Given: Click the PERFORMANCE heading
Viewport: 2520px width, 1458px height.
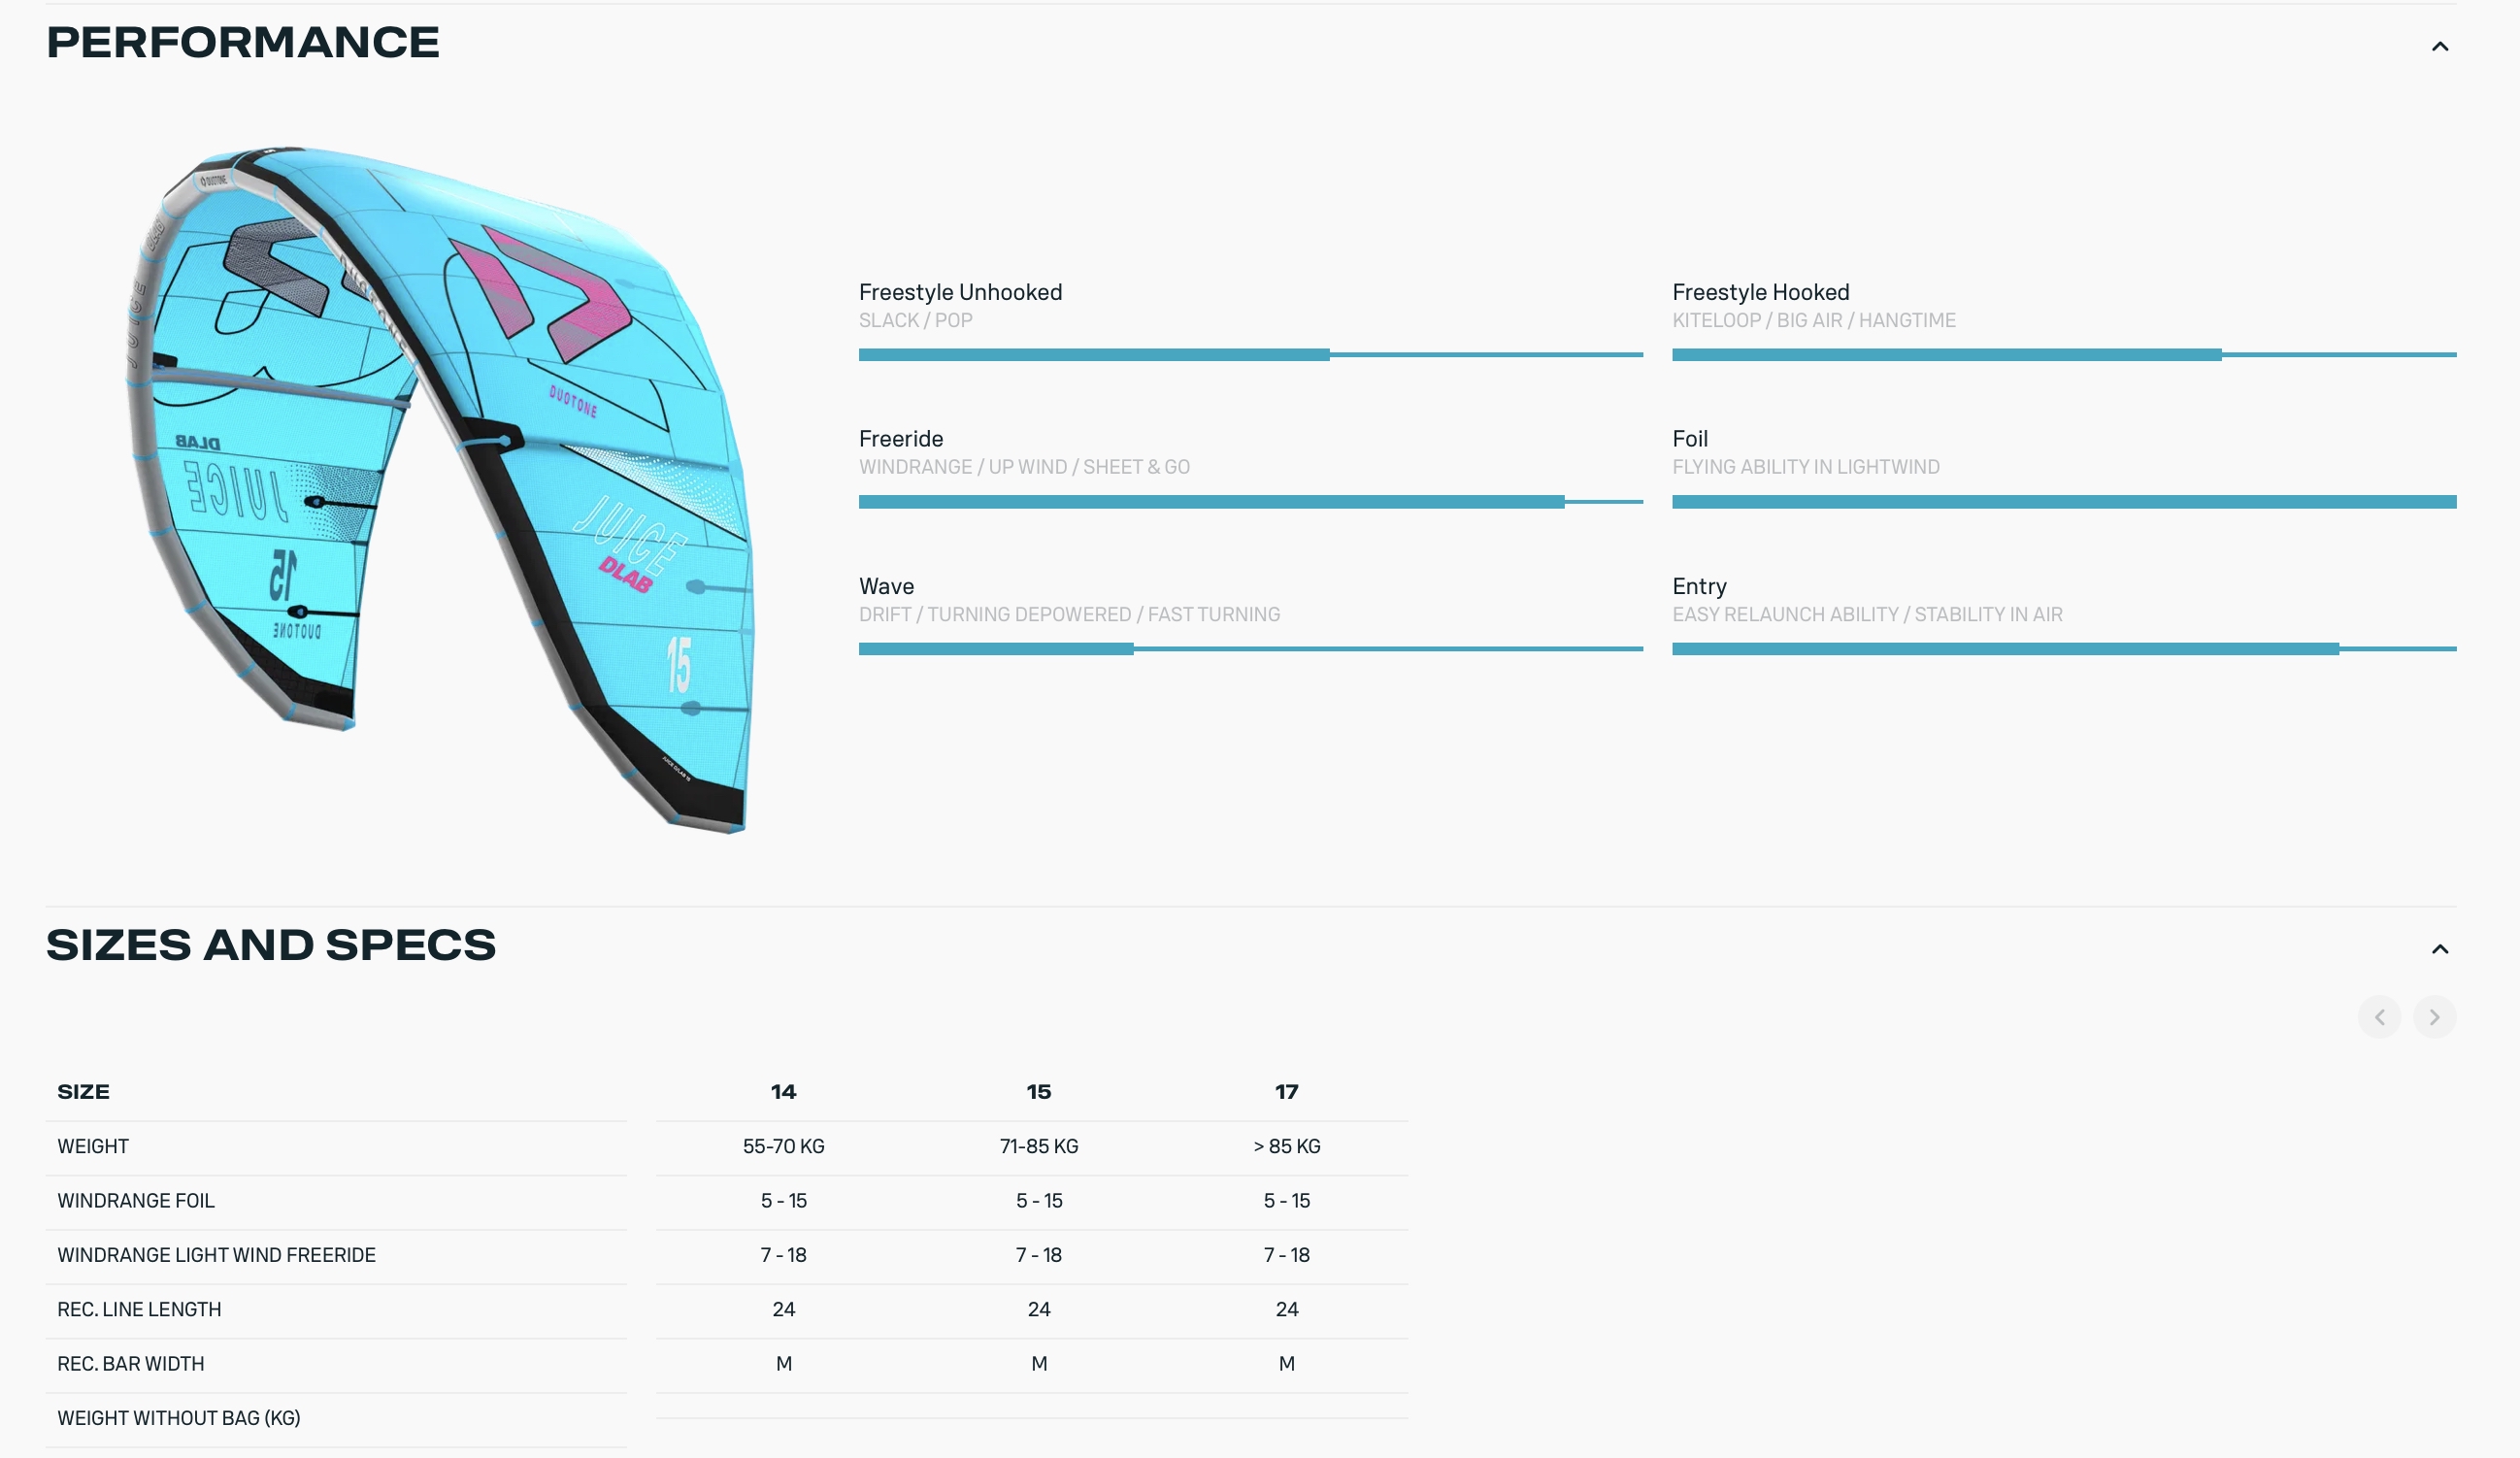Looking at the screenshot, I should (243, 42).
